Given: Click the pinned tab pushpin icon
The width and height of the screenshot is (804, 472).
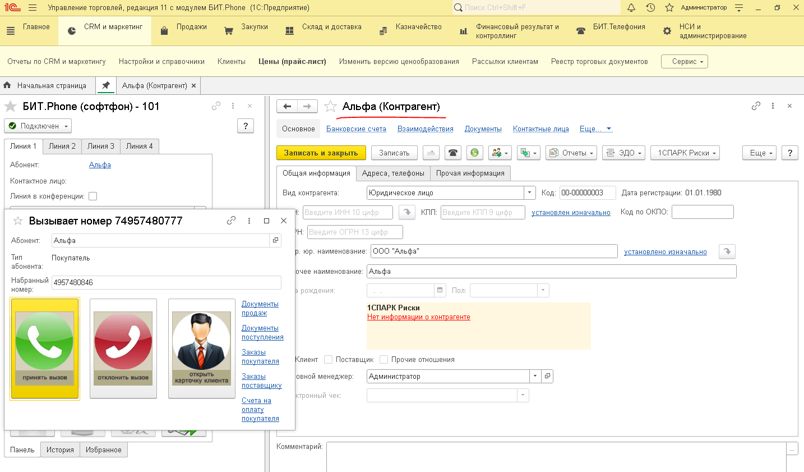Looking at the screenshot, I should (x=106, y=86).
